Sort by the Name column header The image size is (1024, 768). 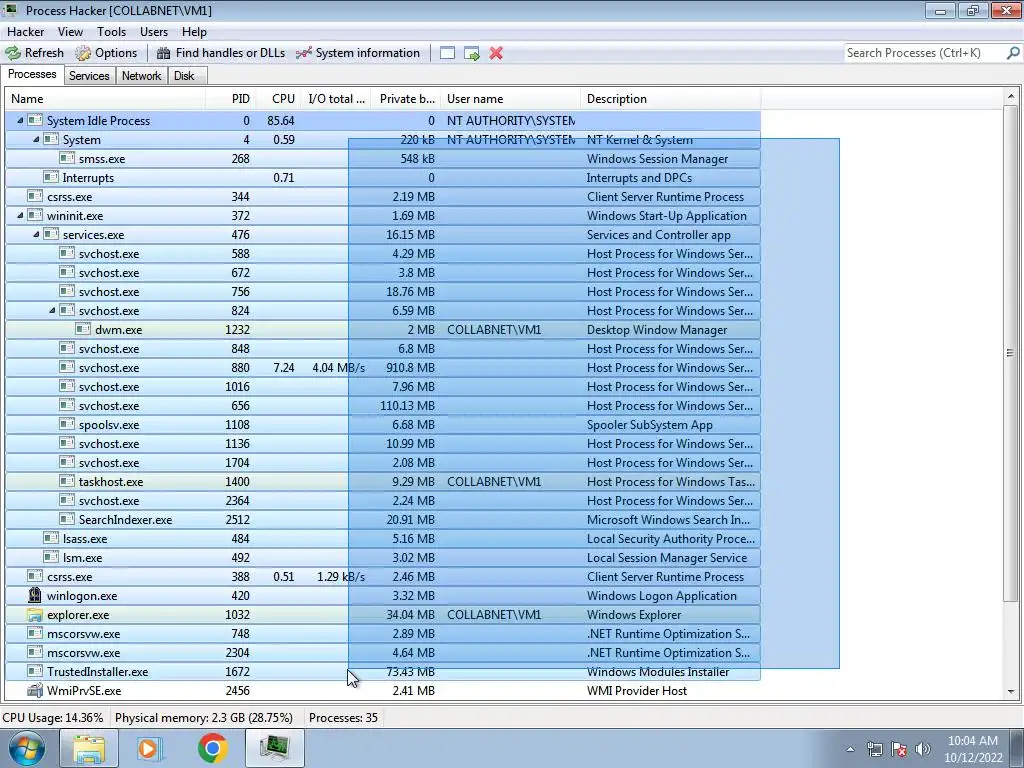[x=106, y=99]
